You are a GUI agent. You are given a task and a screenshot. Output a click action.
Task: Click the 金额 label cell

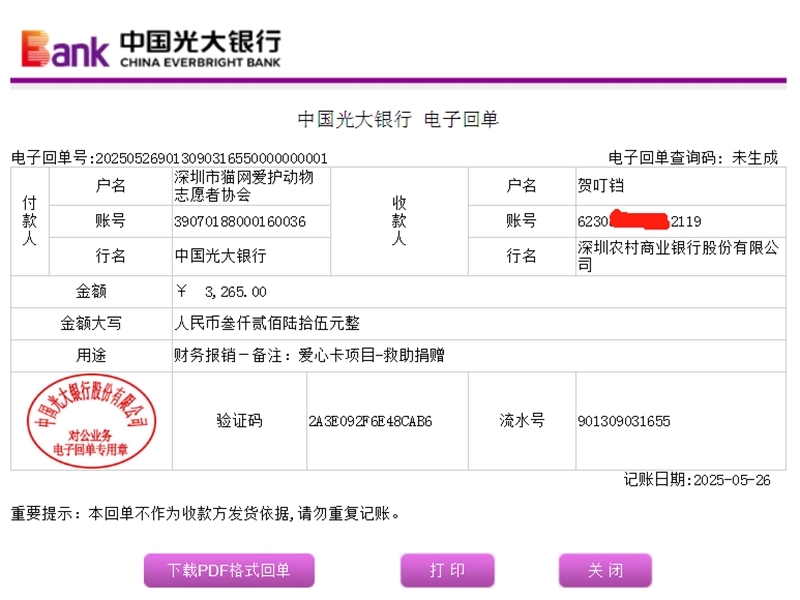91,292
